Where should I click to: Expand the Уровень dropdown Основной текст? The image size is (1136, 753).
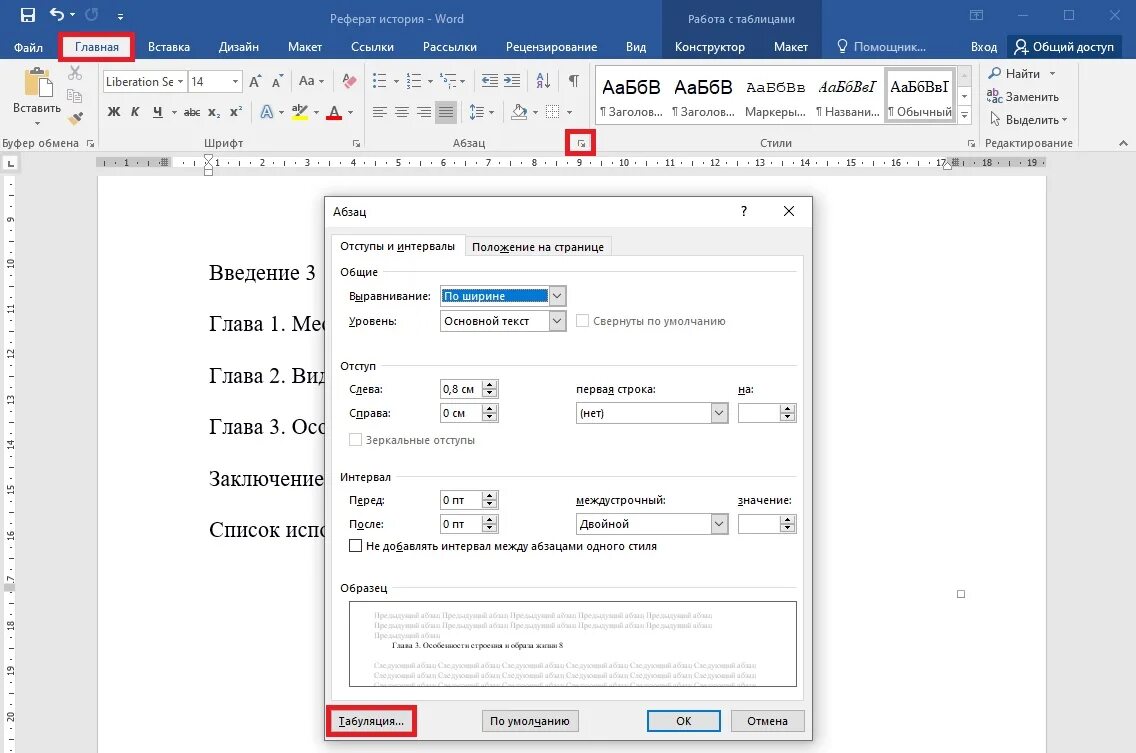pos(556,321)
